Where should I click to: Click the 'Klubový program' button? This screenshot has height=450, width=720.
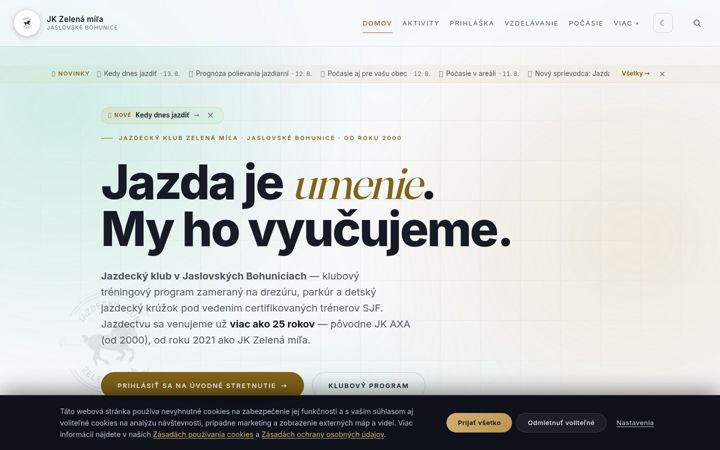click(x=369, y=386)
